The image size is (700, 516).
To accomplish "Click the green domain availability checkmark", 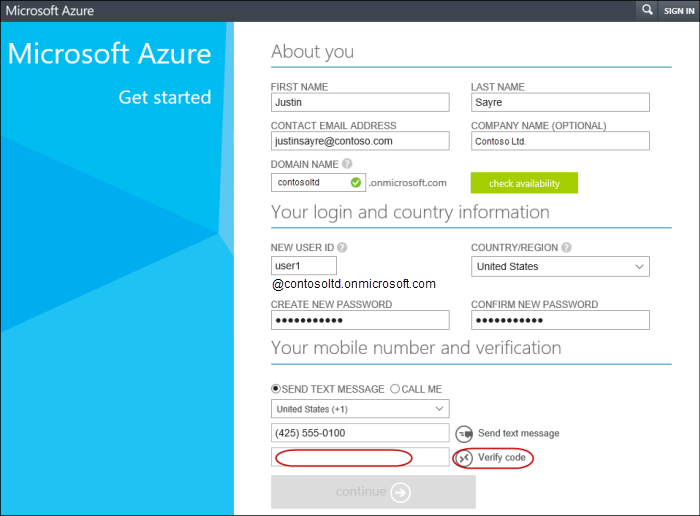I will tap(356, 183).
